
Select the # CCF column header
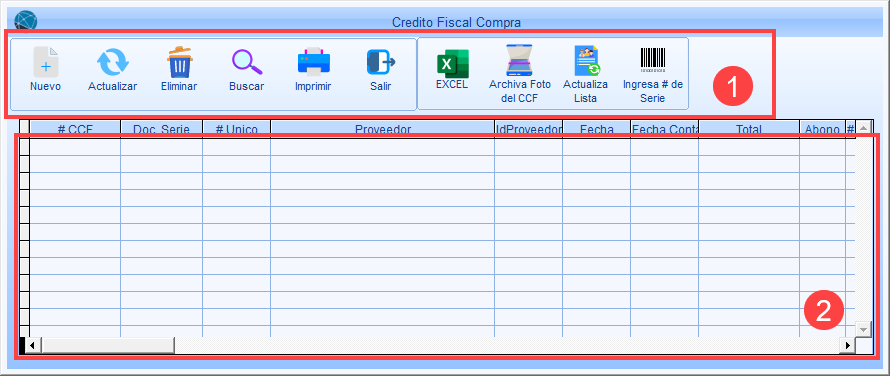pos(75,129)
